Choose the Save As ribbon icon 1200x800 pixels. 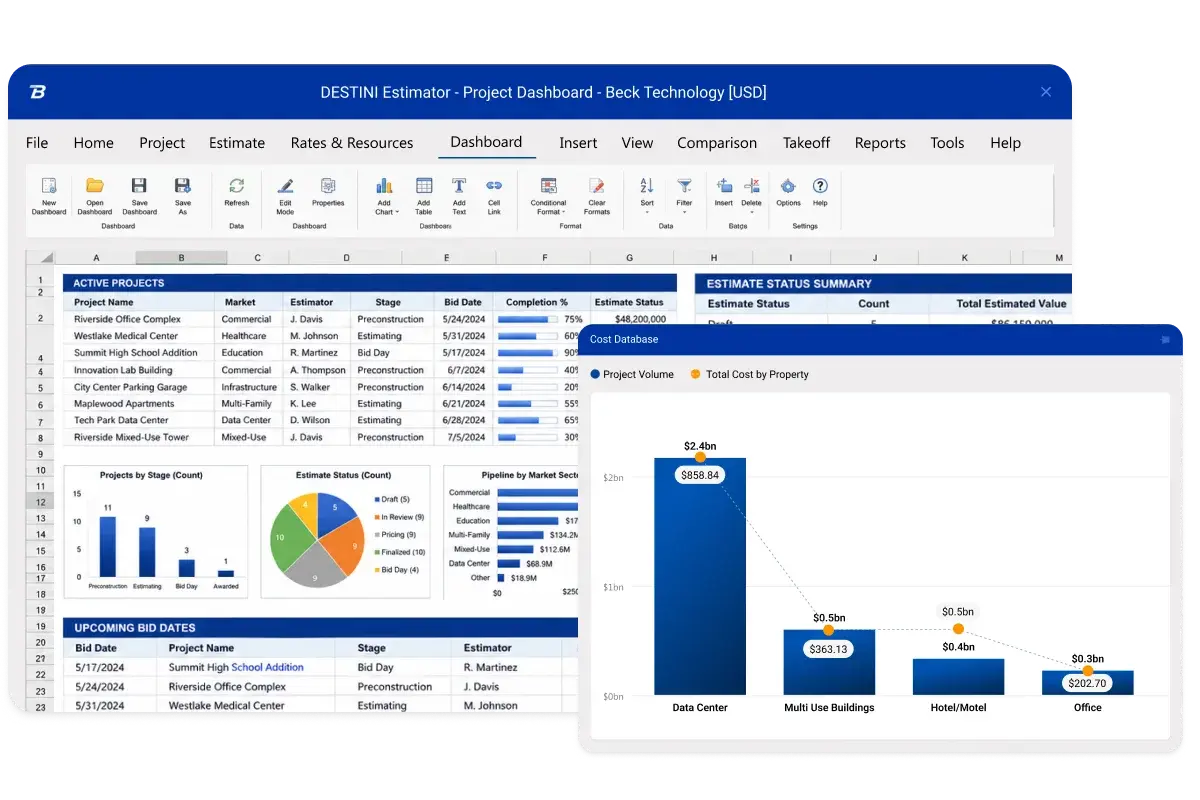(182, 185)
